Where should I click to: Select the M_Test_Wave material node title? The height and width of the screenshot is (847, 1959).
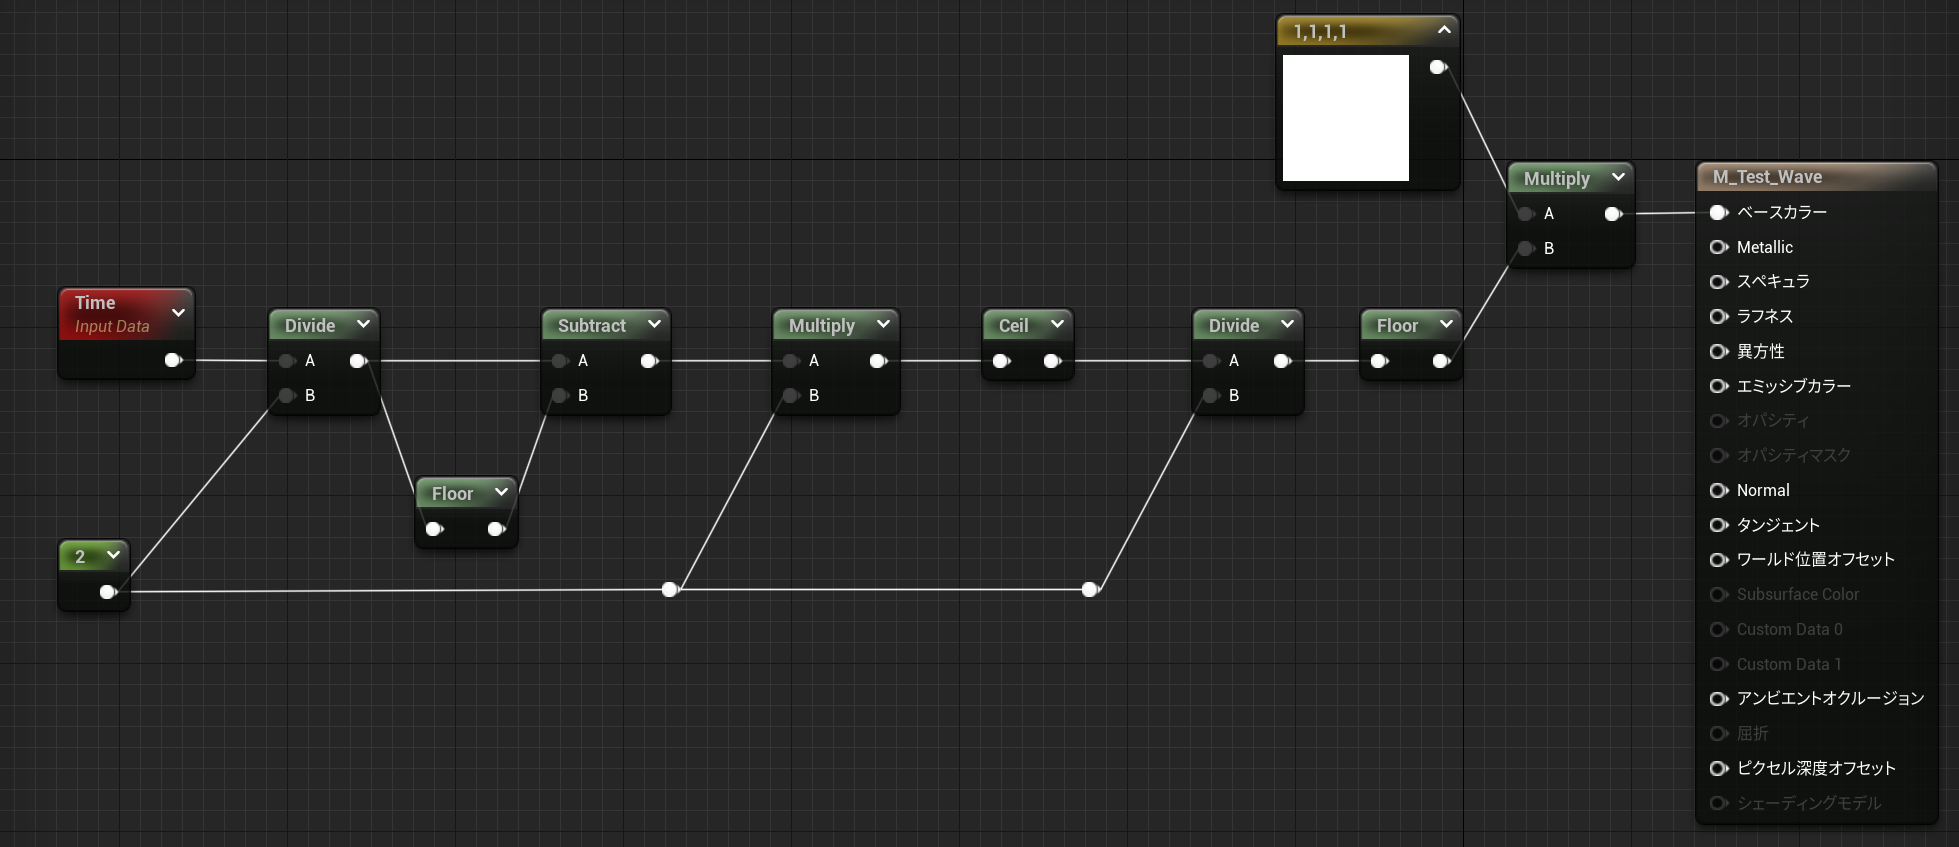[x=1767, y=177]
